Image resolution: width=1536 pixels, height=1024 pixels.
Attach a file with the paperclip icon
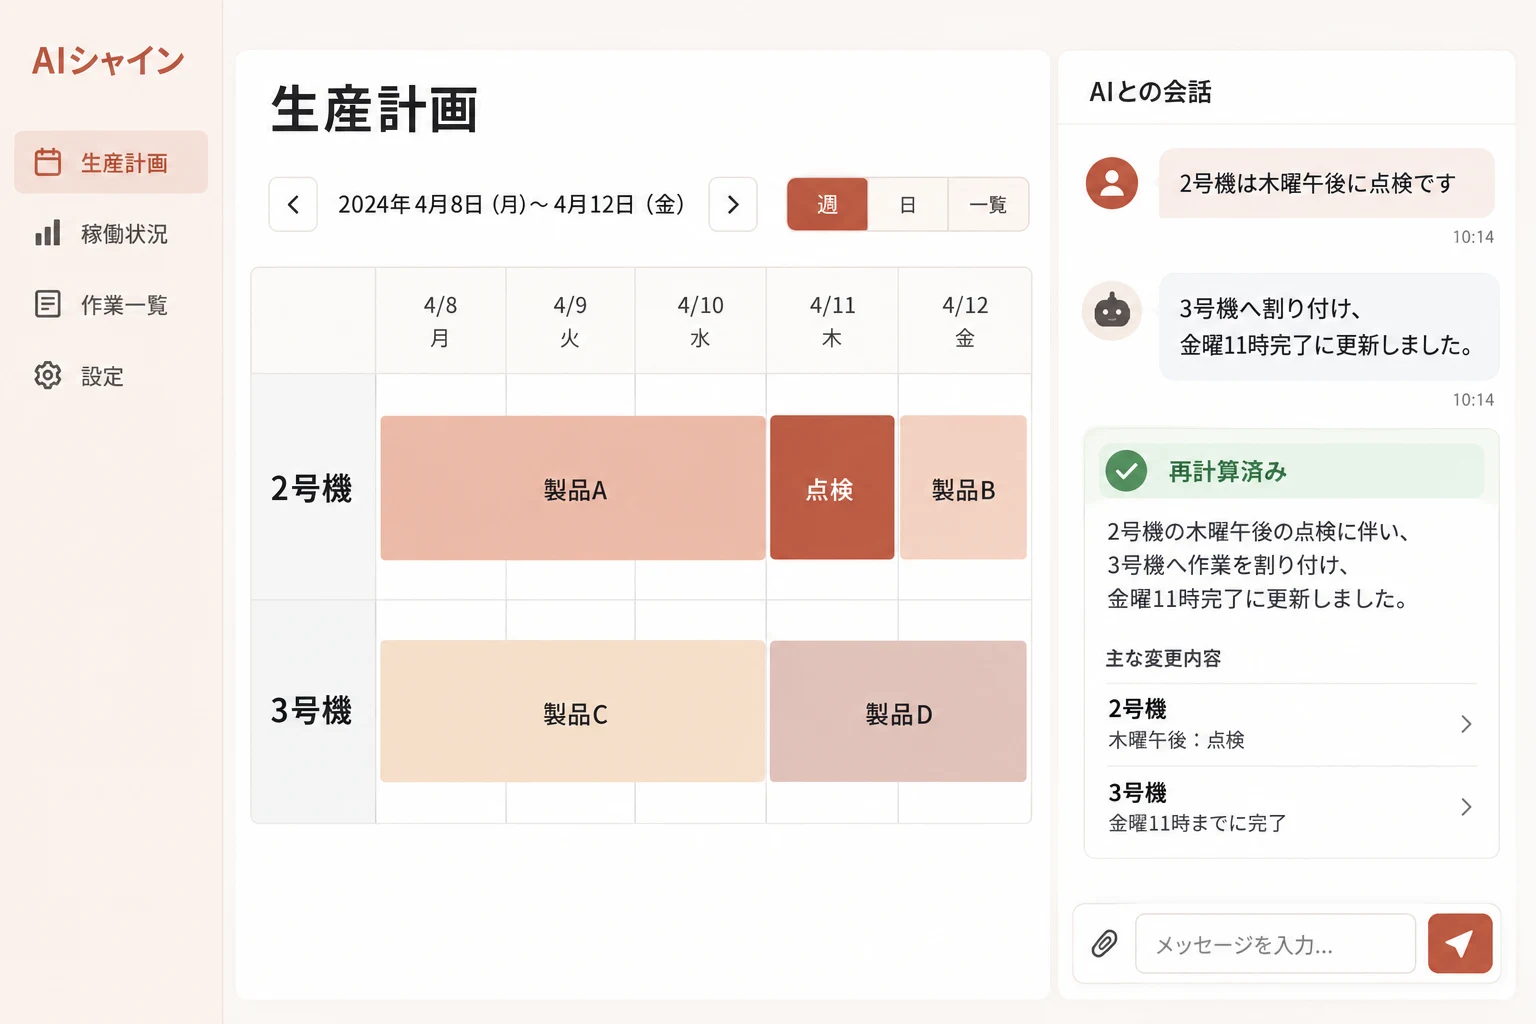click(x=1105, y=943)
